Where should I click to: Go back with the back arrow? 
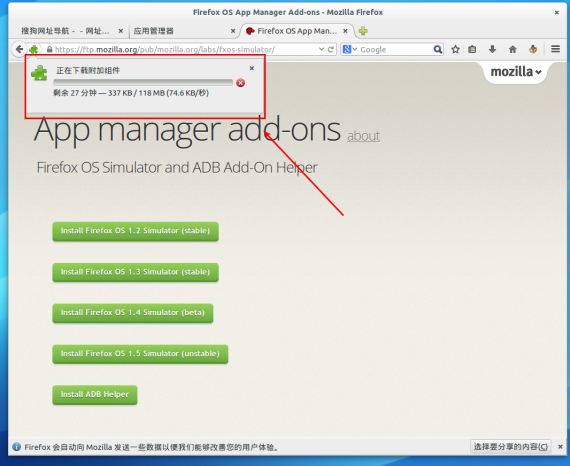click(x=19, y=49)
